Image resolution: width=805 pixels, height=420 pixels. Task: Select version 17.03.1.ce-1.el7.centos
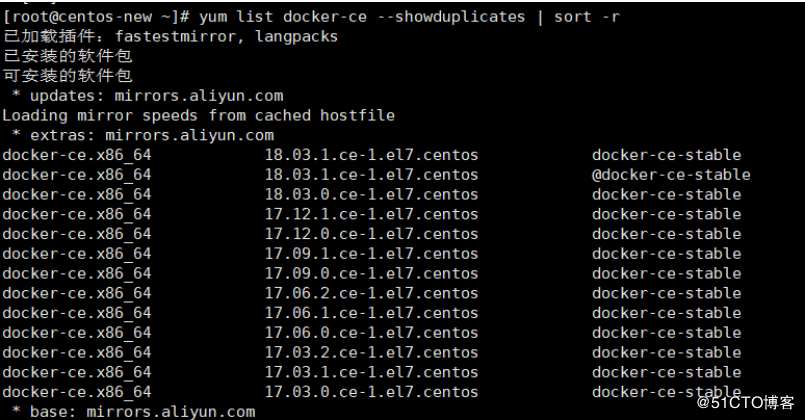[x=371, y=372]
